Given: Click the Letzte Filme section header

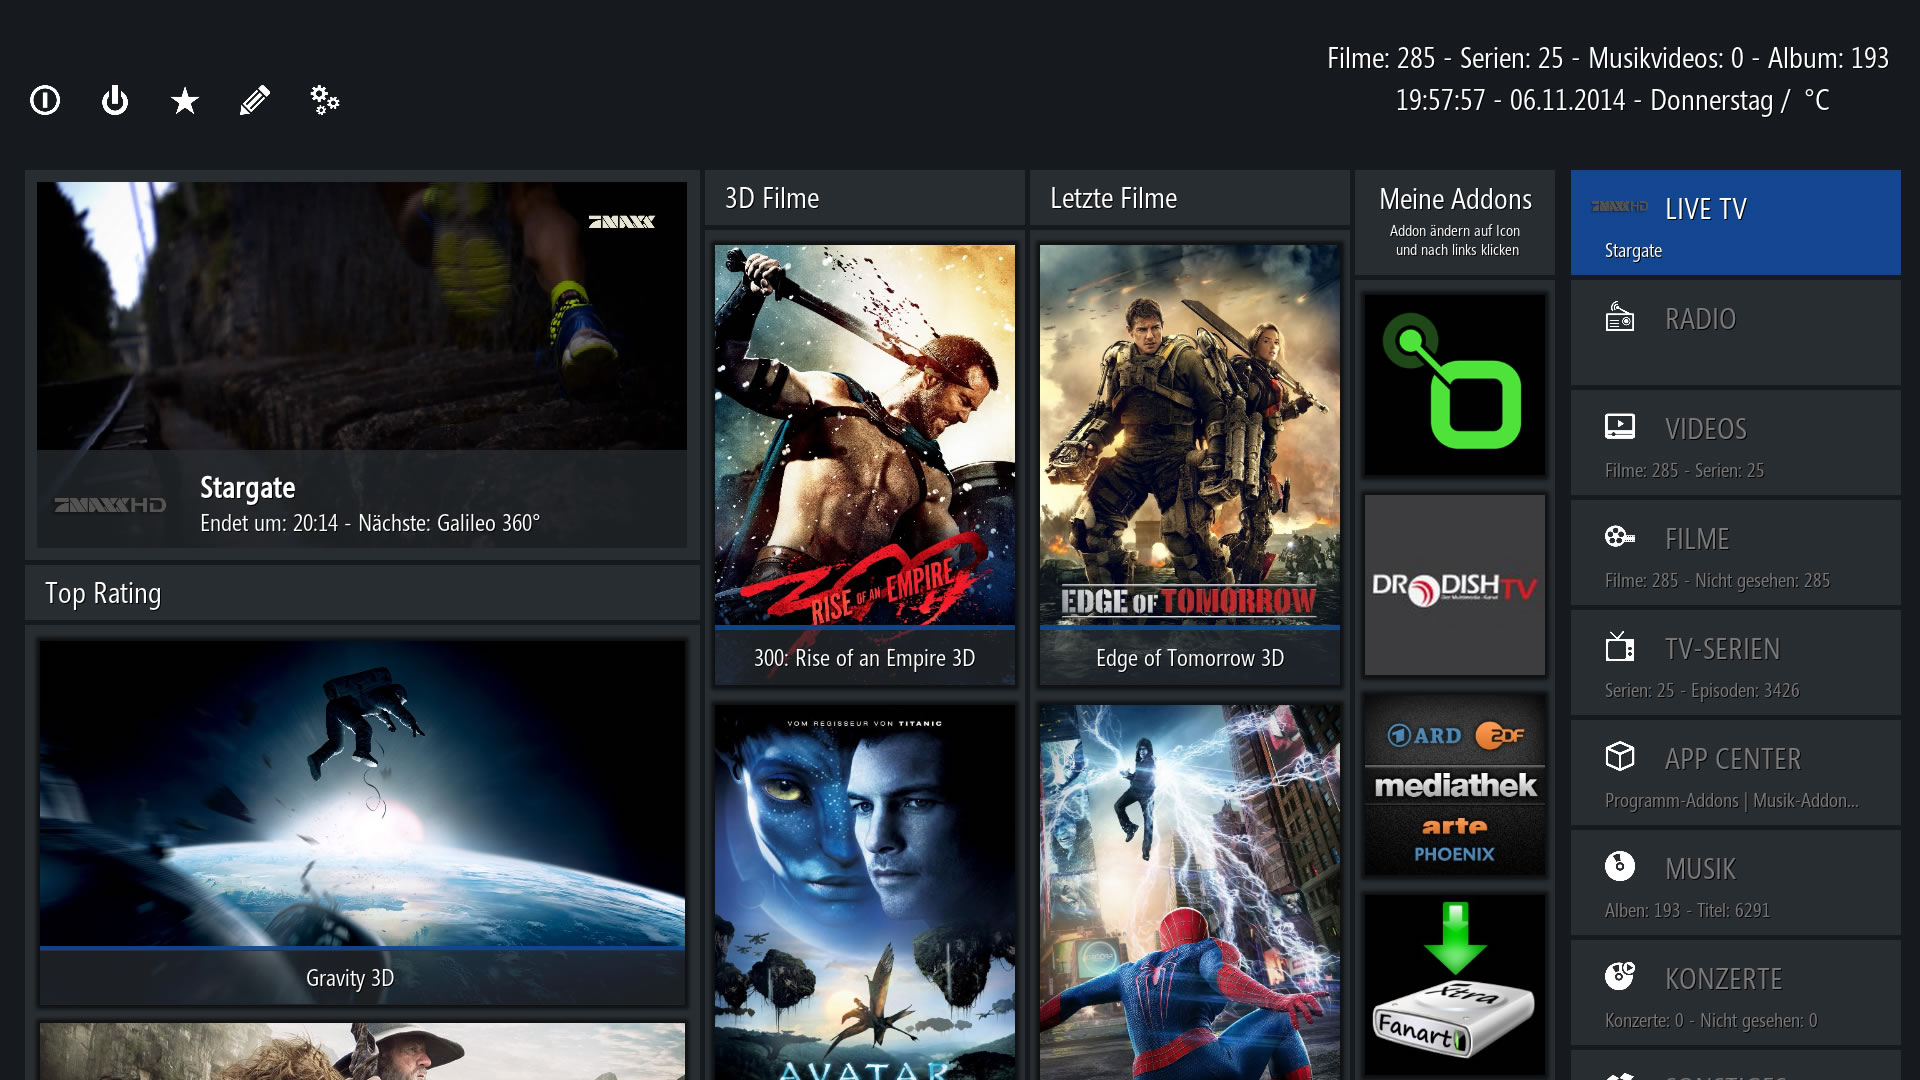Looking at the screenshot, I should pyautogui.click(x=1190, y=198).
